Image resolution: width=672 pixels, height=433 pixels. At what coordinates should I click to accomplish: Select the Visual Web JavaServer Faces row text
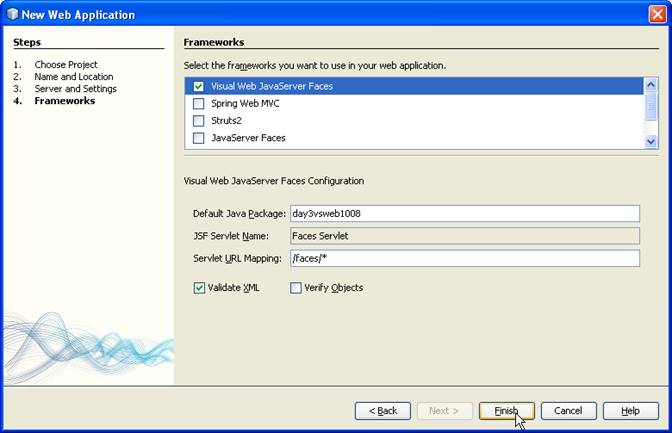(x=272, y=86)
